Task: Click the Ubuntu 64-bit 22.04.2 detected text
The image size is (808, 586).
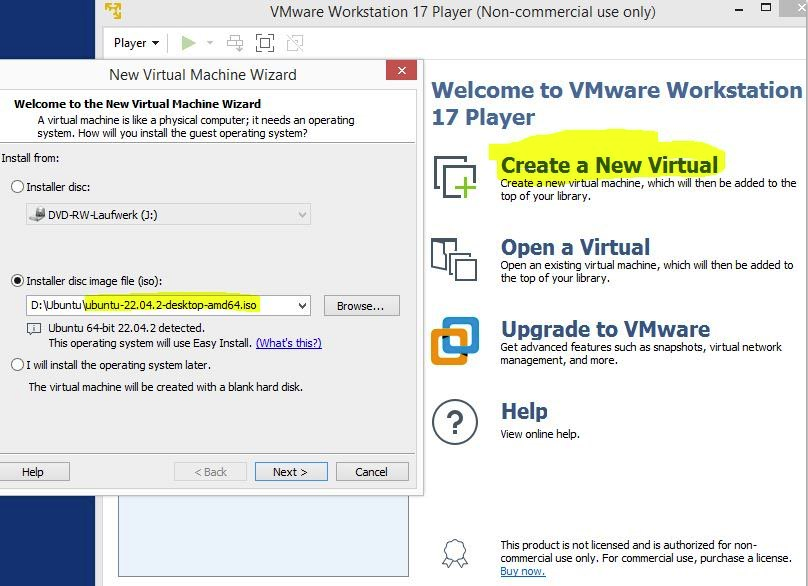Action: tap(126, 328)
